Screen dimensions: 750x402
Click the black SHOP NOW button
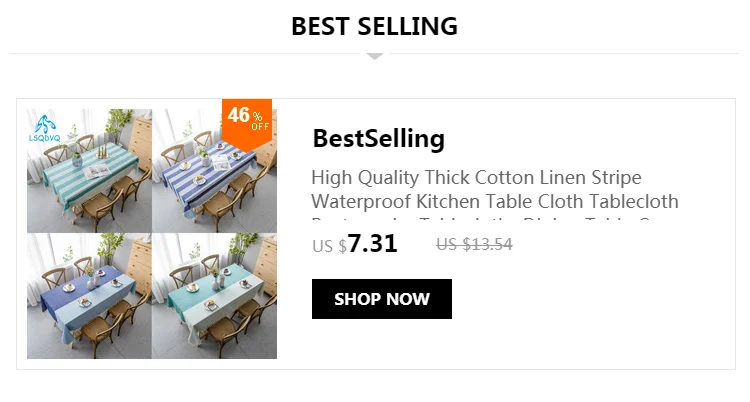pyautogui.click(x=382, y=299)
